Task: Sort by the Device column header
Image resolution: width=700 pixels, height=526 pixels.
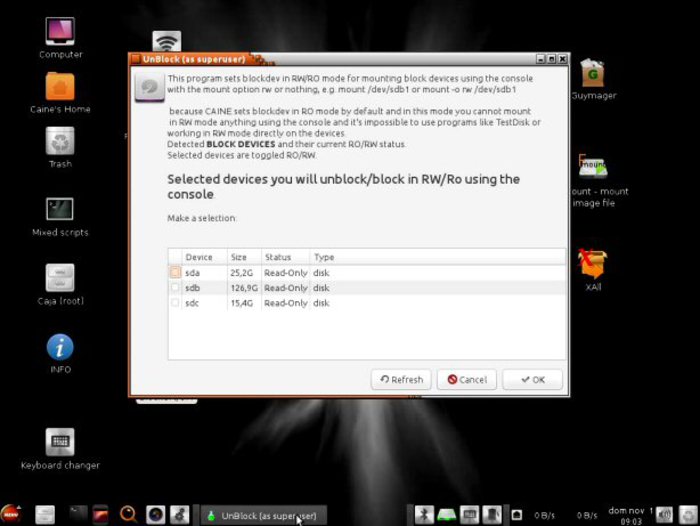Action: pyautogui.click(x=204, y=257)
